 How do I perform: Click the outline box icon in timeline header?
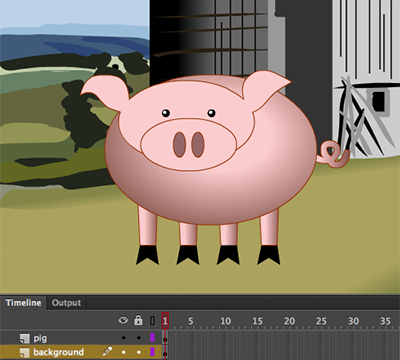(152, 321)
